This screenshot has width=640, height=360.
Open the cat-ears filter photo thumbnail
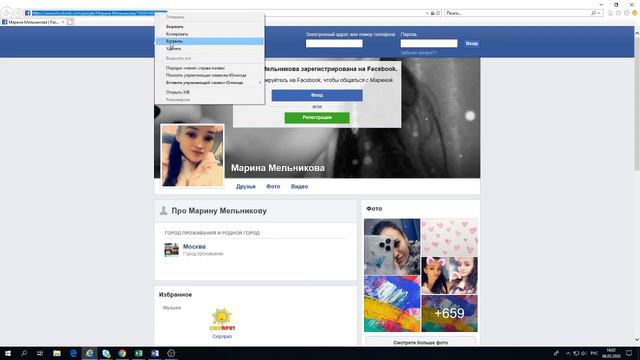pyautogui.click(x=449, y=276)
